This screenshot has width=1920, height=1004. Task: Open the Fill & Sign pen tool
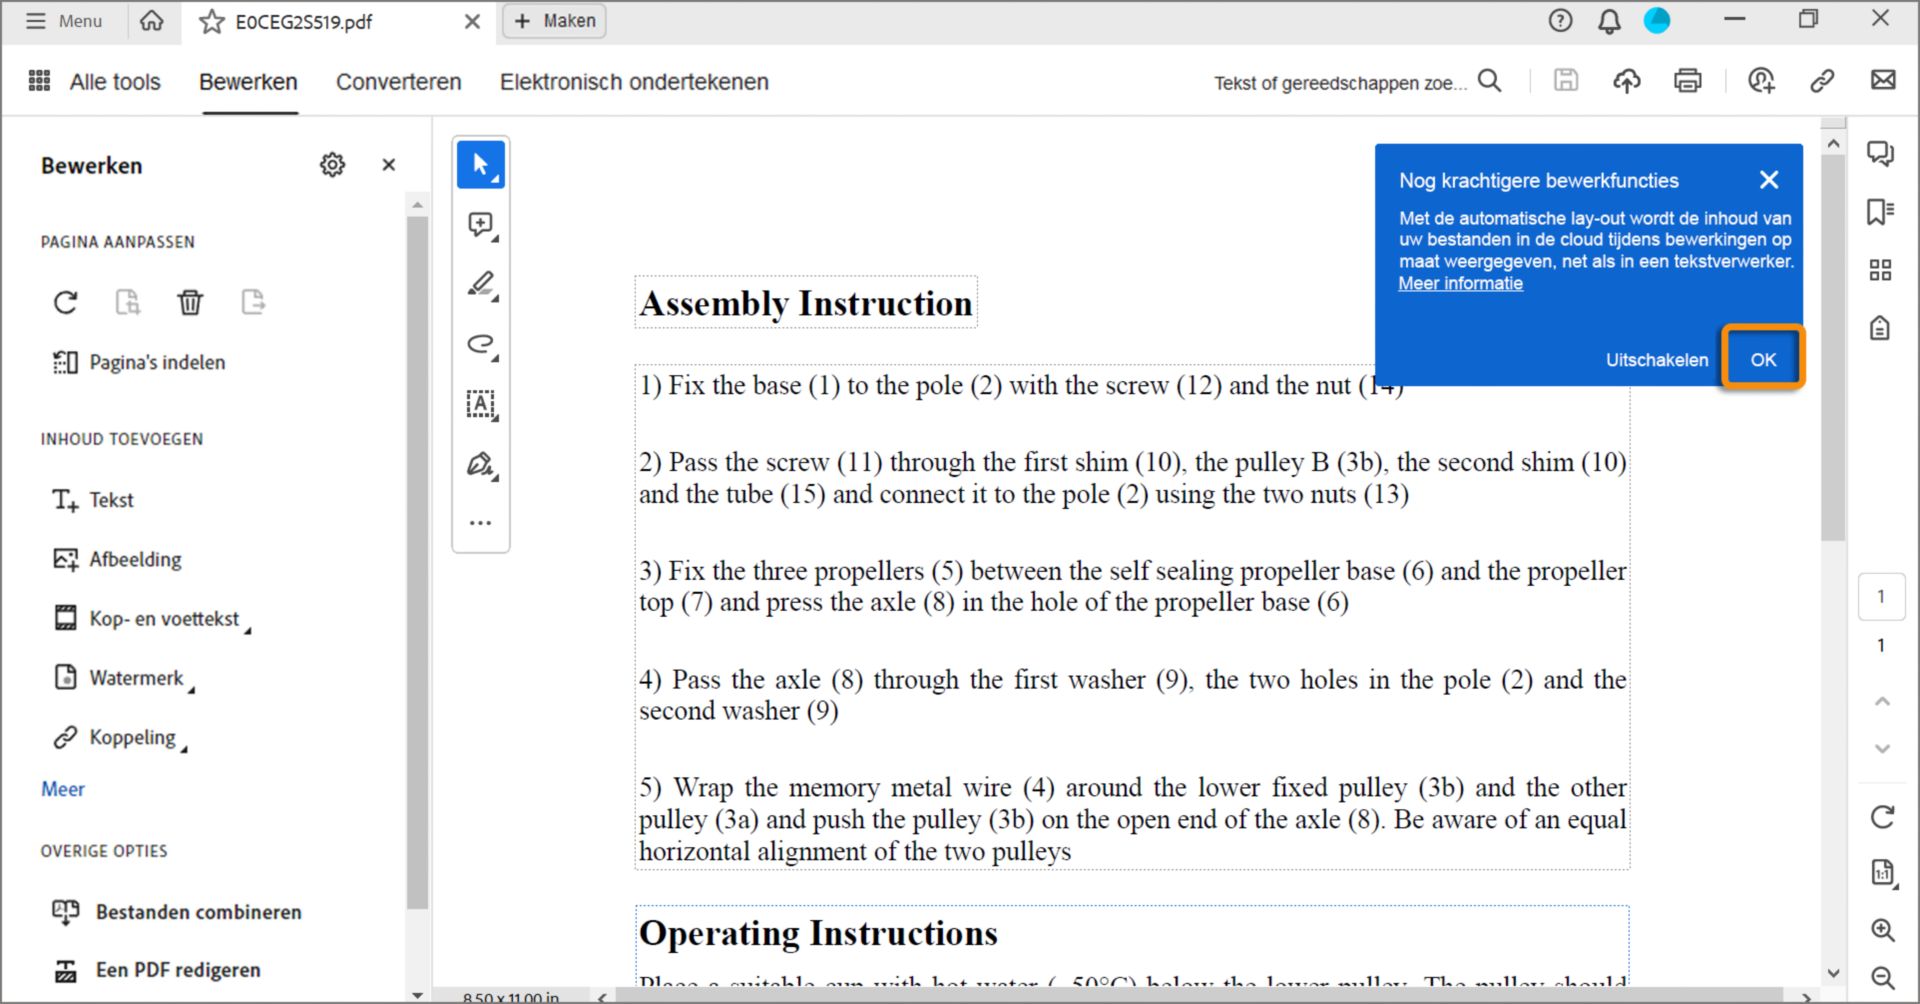tap(481, 464)
